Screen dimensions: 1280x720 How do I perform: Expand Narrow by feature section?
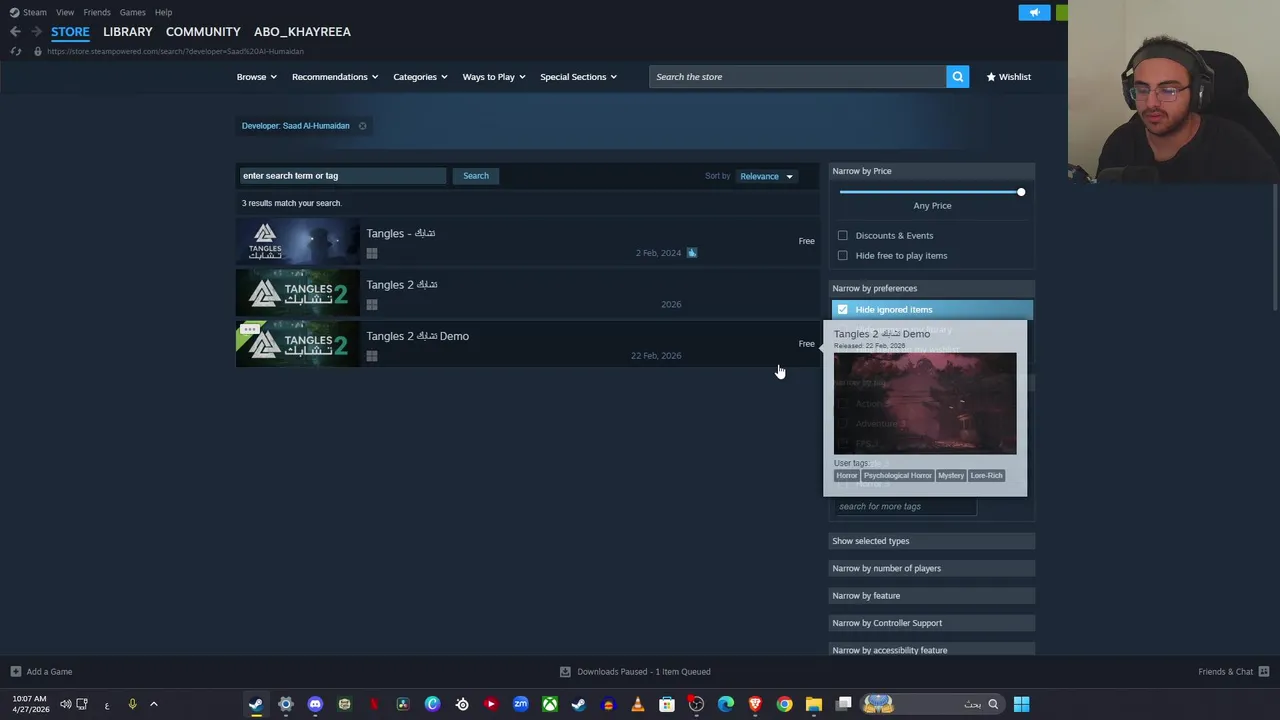click(x=931, y=596)
